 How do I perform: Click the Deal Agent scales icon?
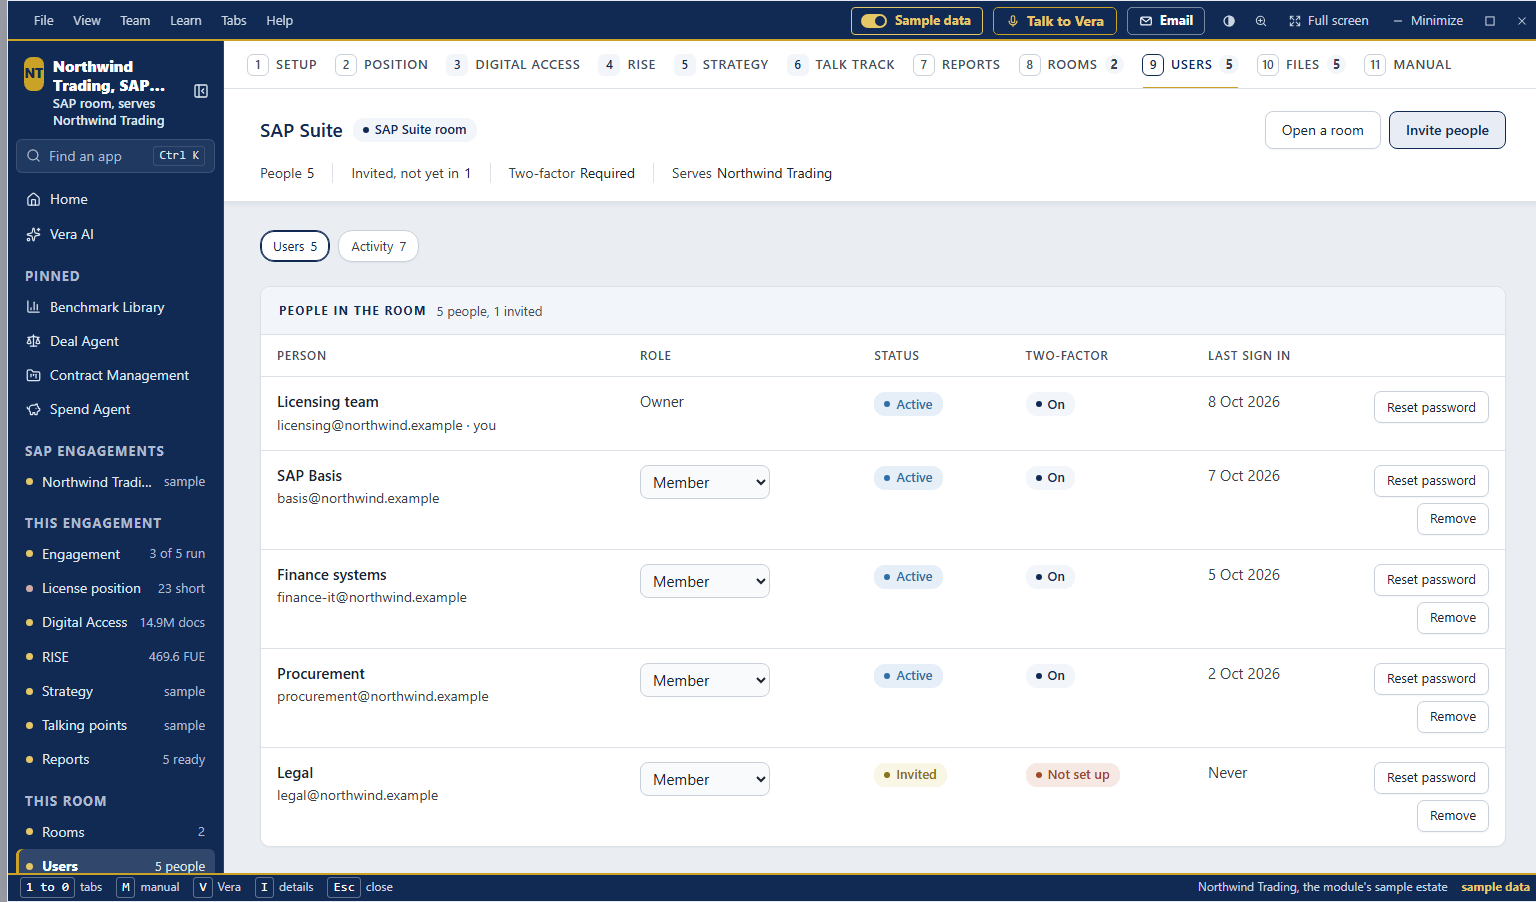(x=34, y=341)
